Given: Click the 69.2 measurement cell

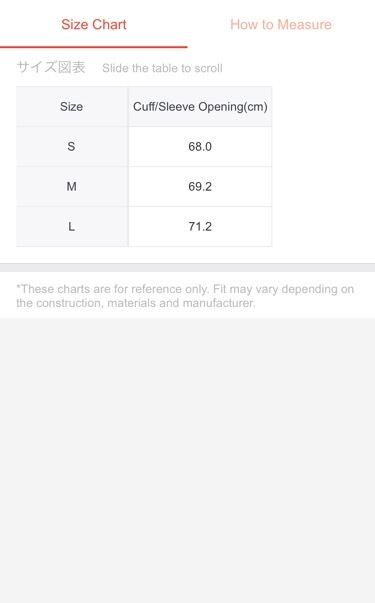Looking at the screenshot, I should pyautogui.click(x=200, y=187).
